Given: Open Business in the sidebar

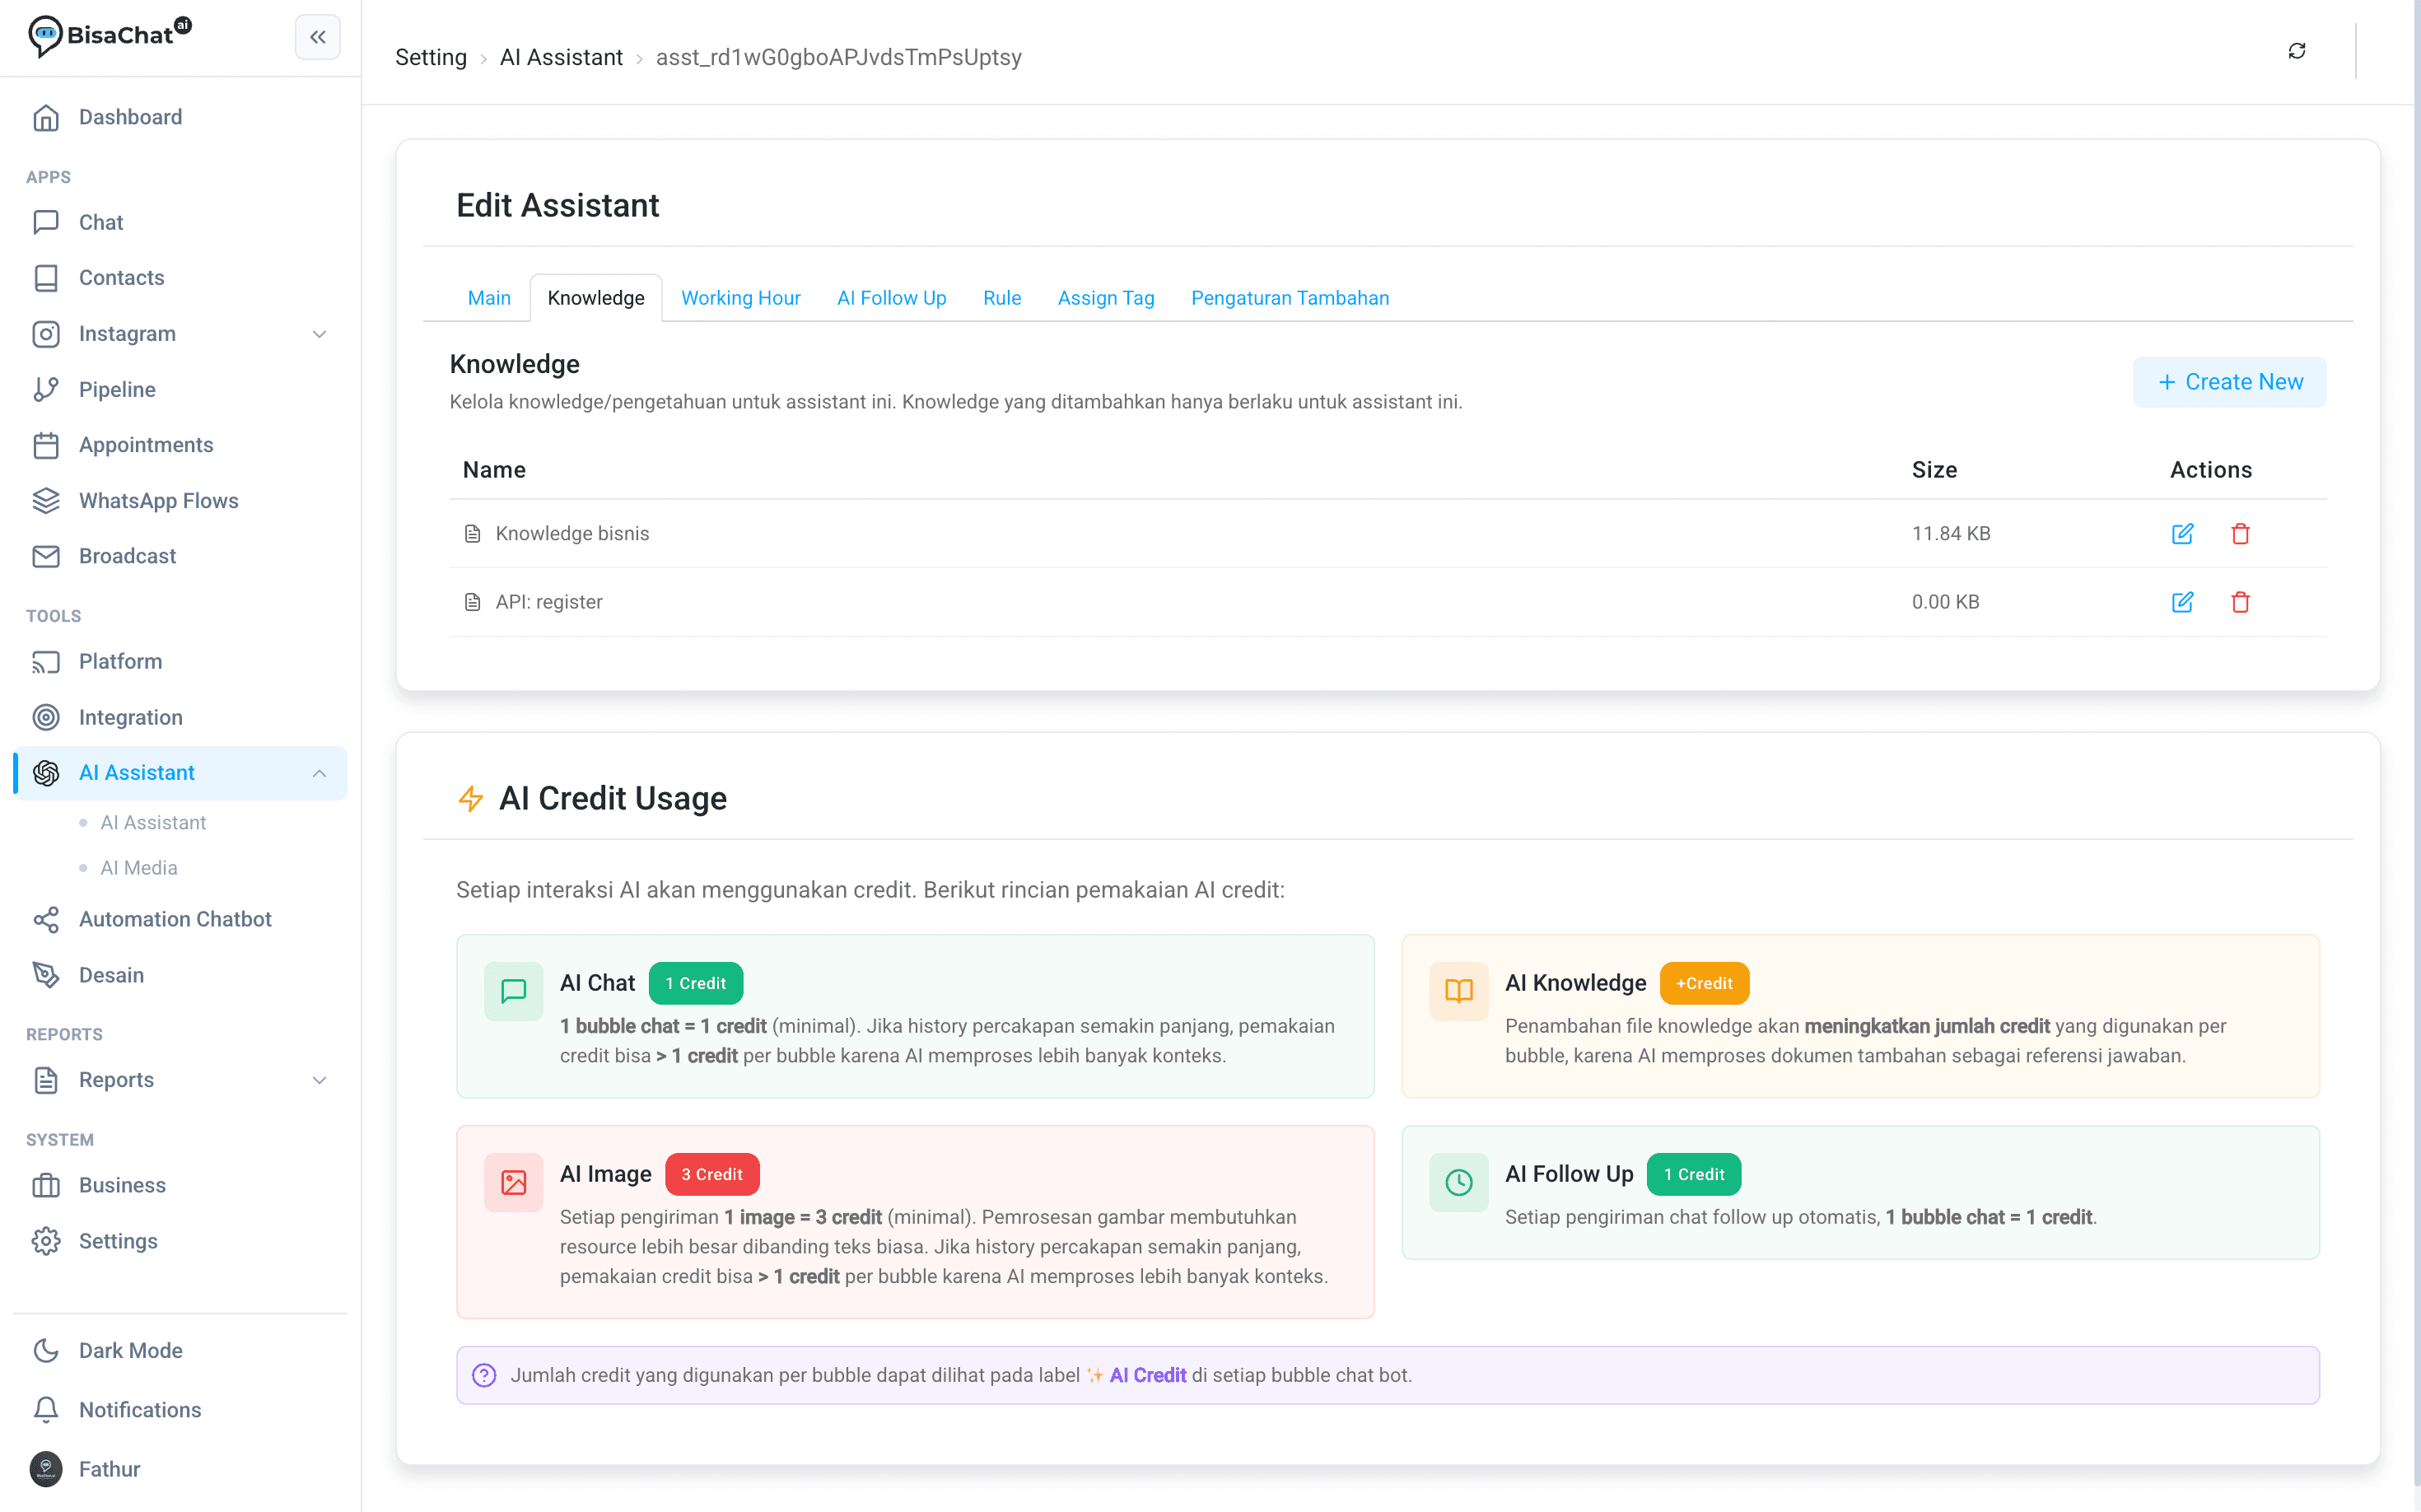Looking at the screenshot, I should pos(180,1185).
